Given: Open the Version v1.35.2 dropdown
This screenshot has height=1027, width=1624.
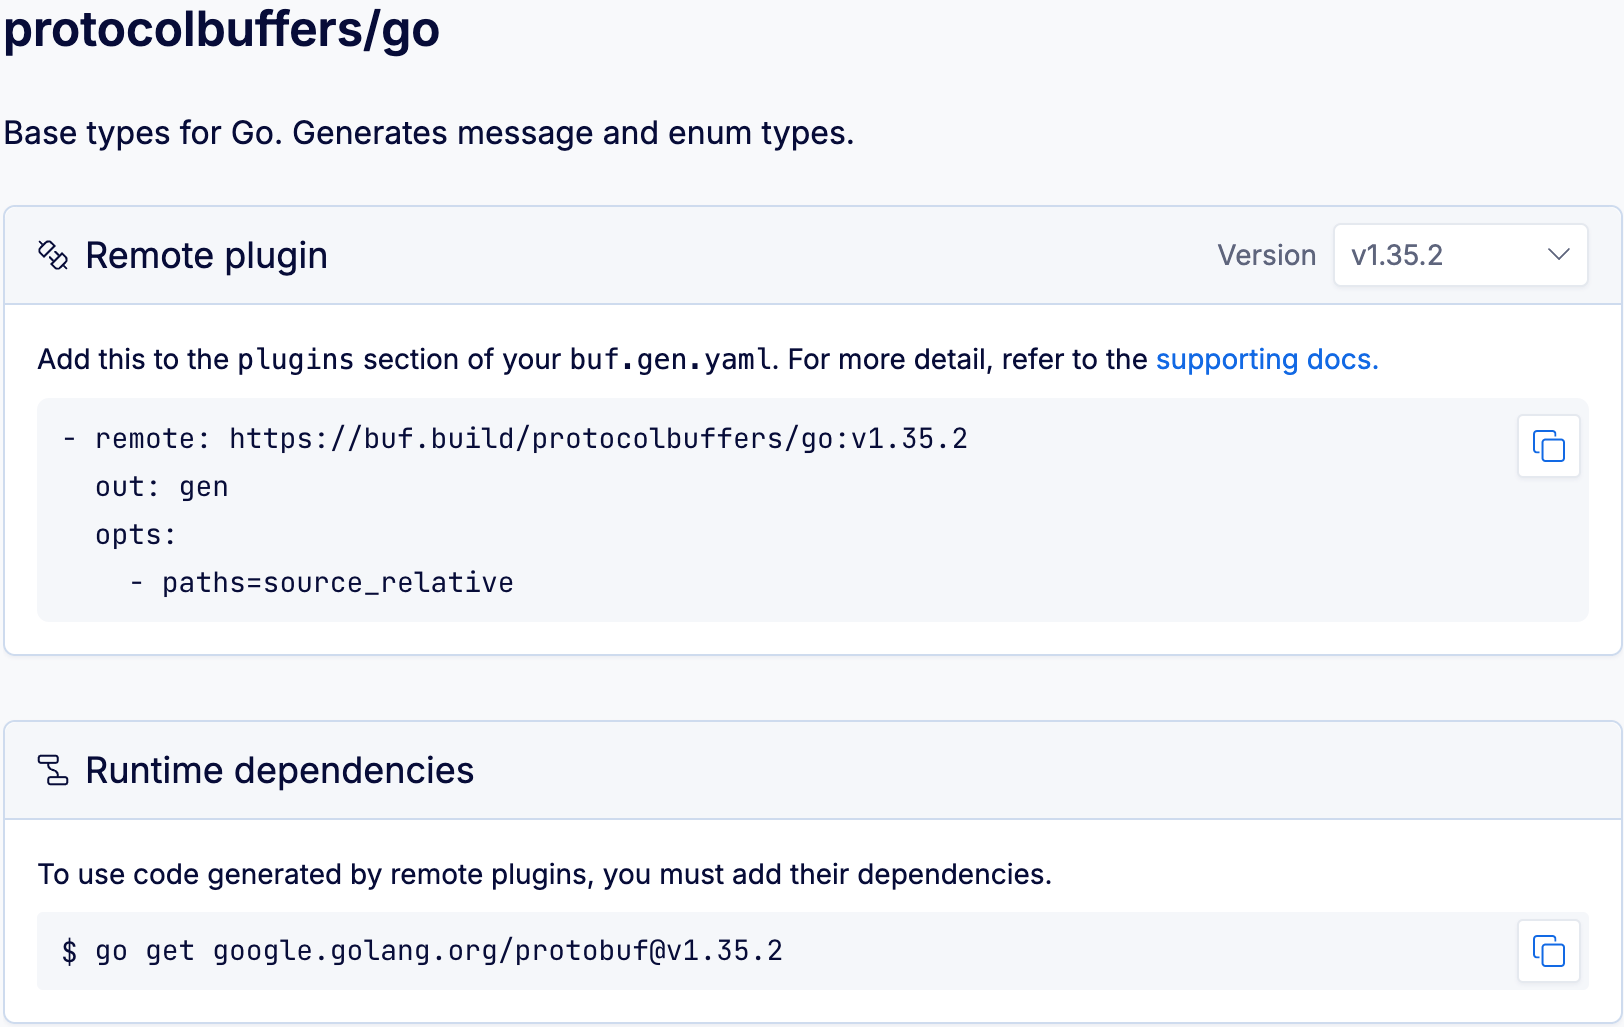Looking at the screenshot, I should (1460, 255).
